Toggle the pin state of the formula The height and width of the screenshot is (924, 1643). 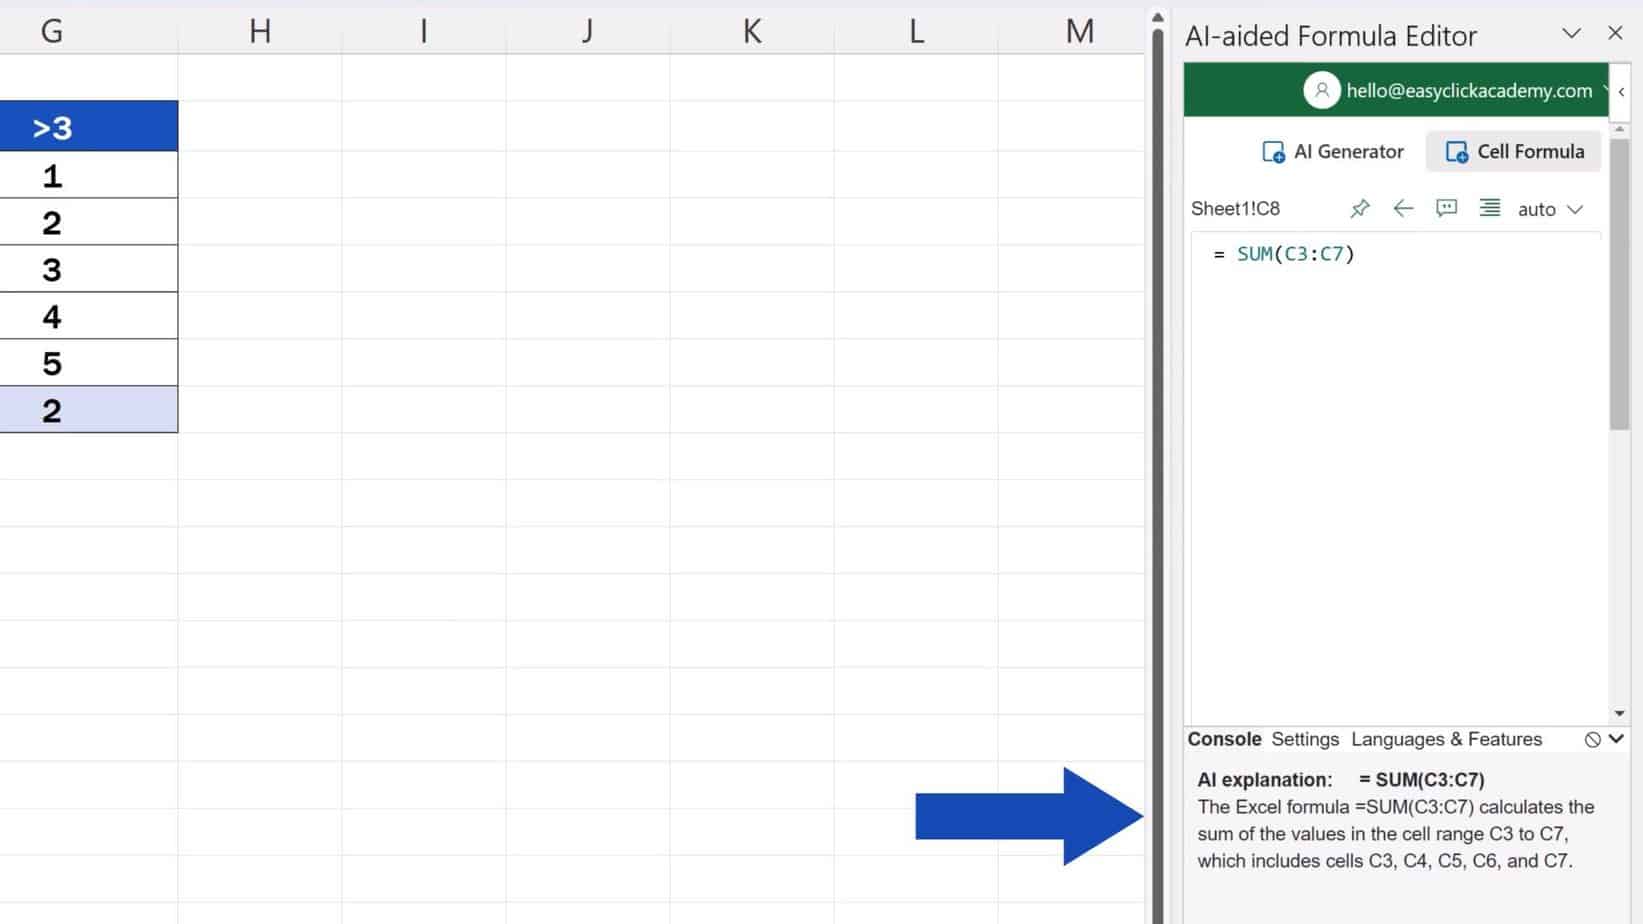1359,208
